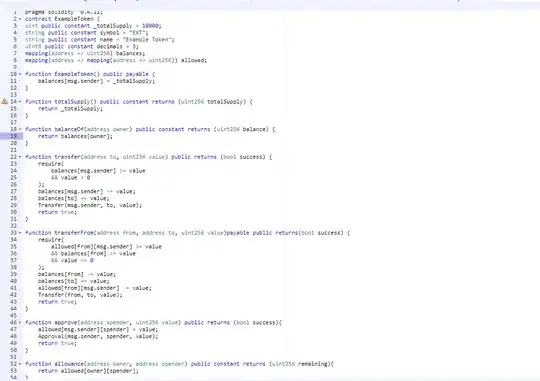Click 'Approval(msg.sender, spender, value);' line
The image size is (540, 381).
coord(98,336)
